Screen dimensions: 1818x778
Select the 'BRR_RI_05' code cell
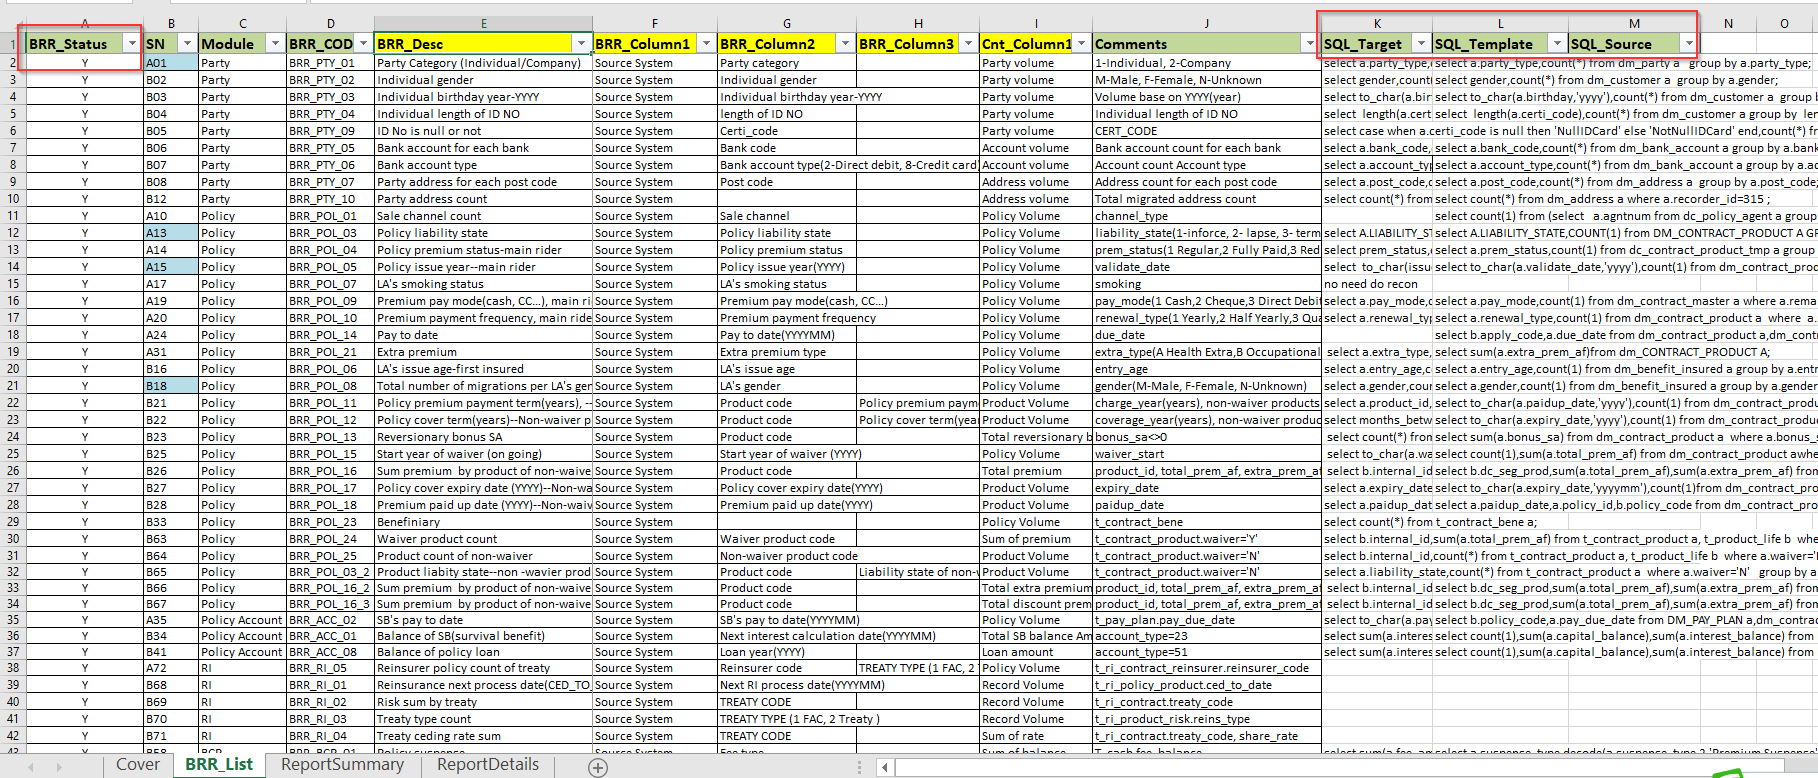[x=330, y=668]
